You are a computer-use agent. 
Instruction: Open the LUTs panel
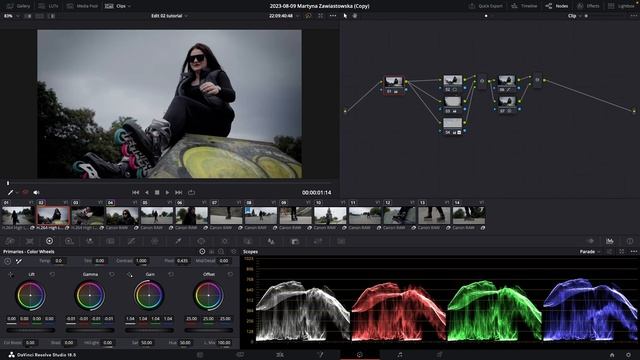[48, 6]
